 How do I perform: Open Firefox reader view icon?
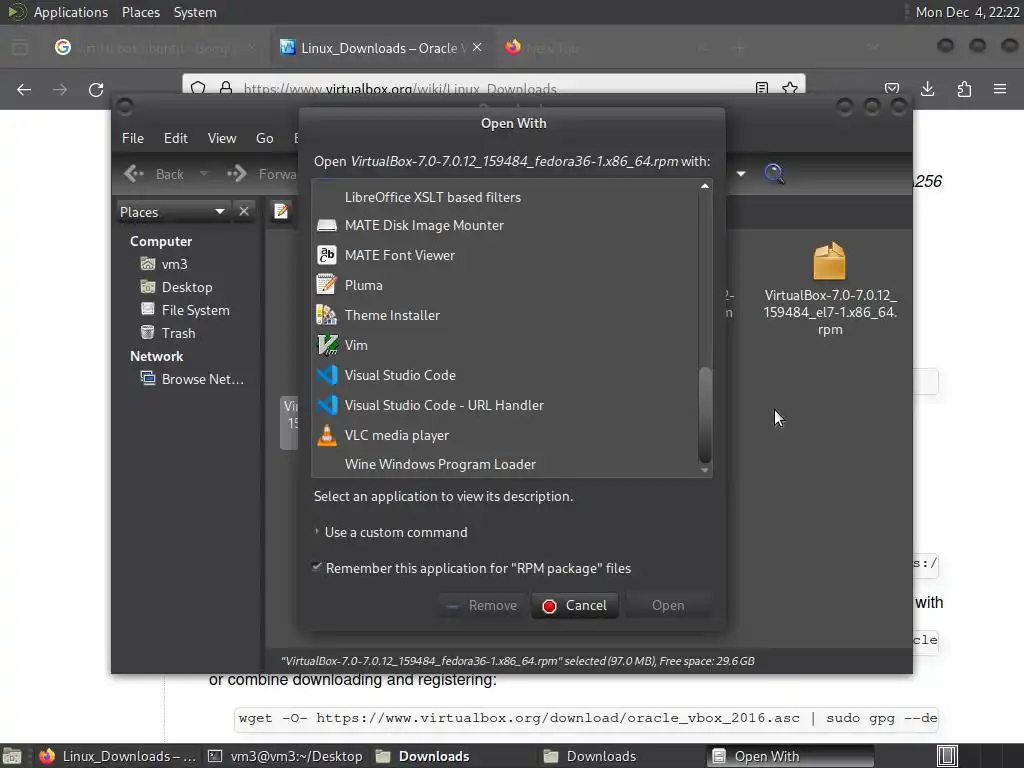click(x=761, y=88)
